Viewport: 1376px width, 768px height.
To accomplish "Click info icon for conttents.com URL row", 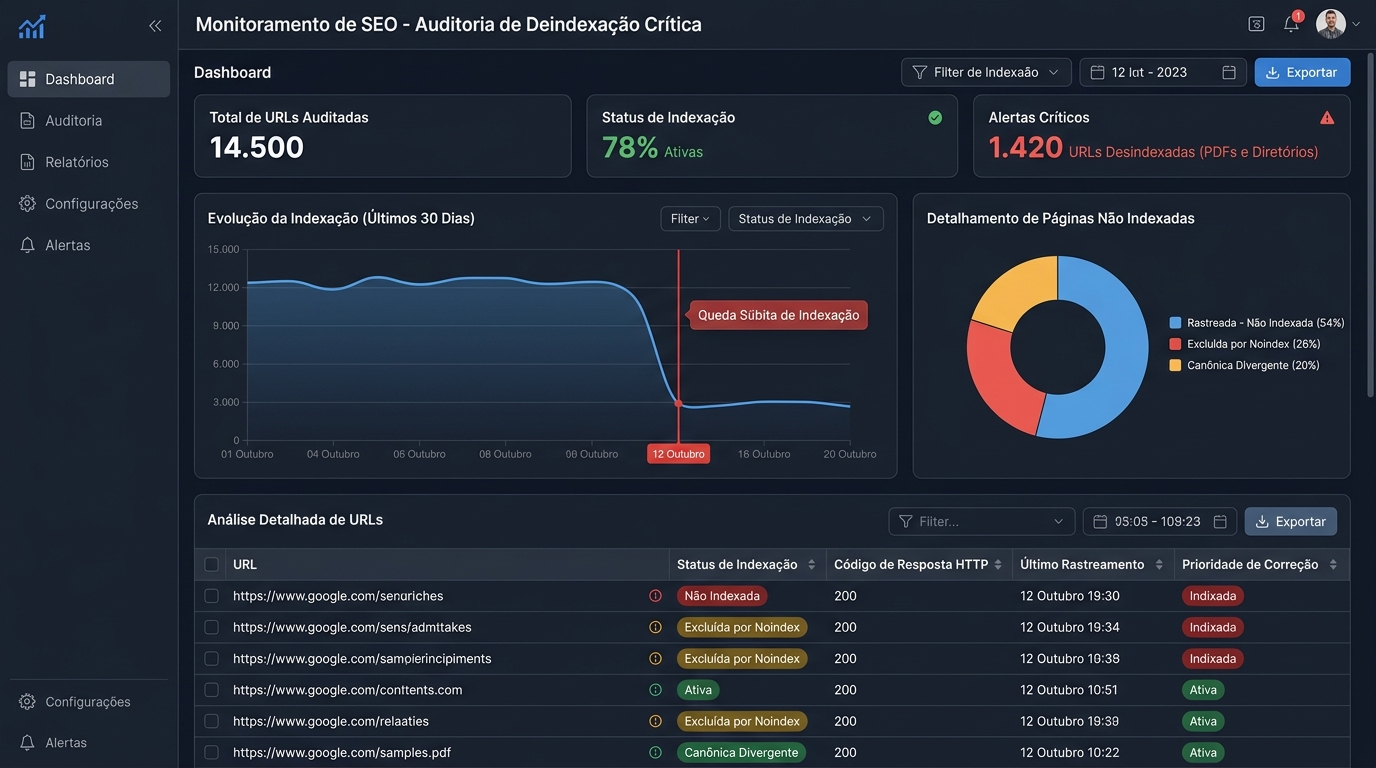I will pyautogui.click(x=655, y=690).
